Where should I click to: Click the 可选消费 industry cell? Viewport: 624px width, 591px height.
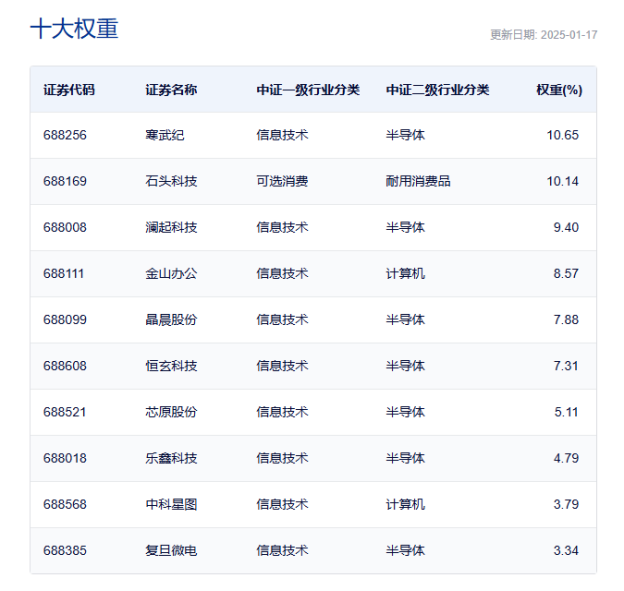coord(282,181)
